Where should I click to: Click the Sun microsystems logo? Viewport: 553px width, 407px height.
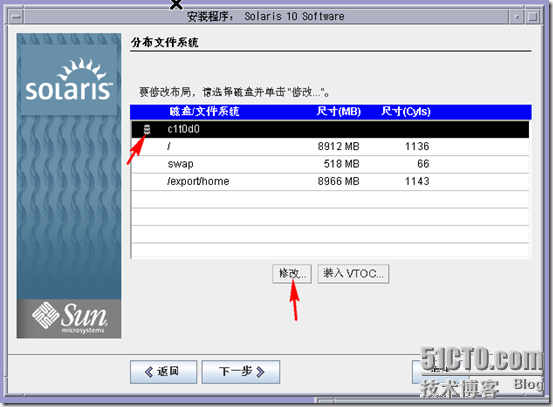(69, 318)
